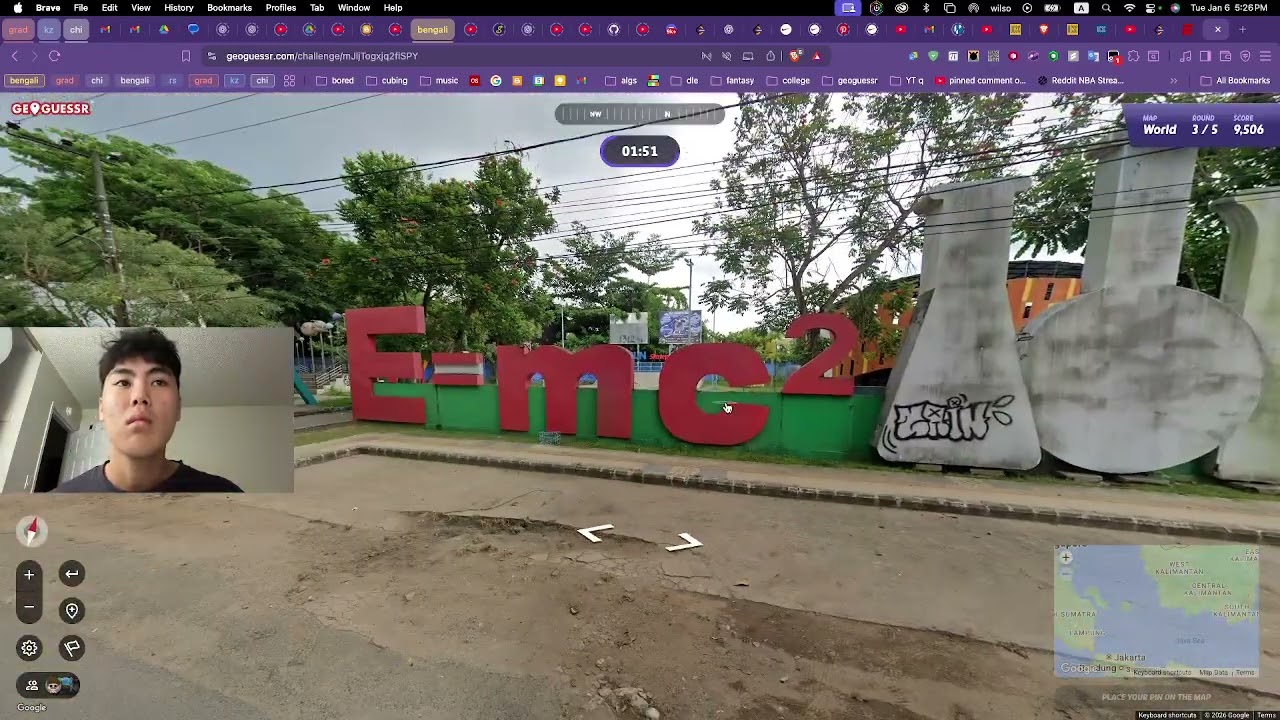
Task: Click the round timer showing 01:51
Action: click(640, 151)
